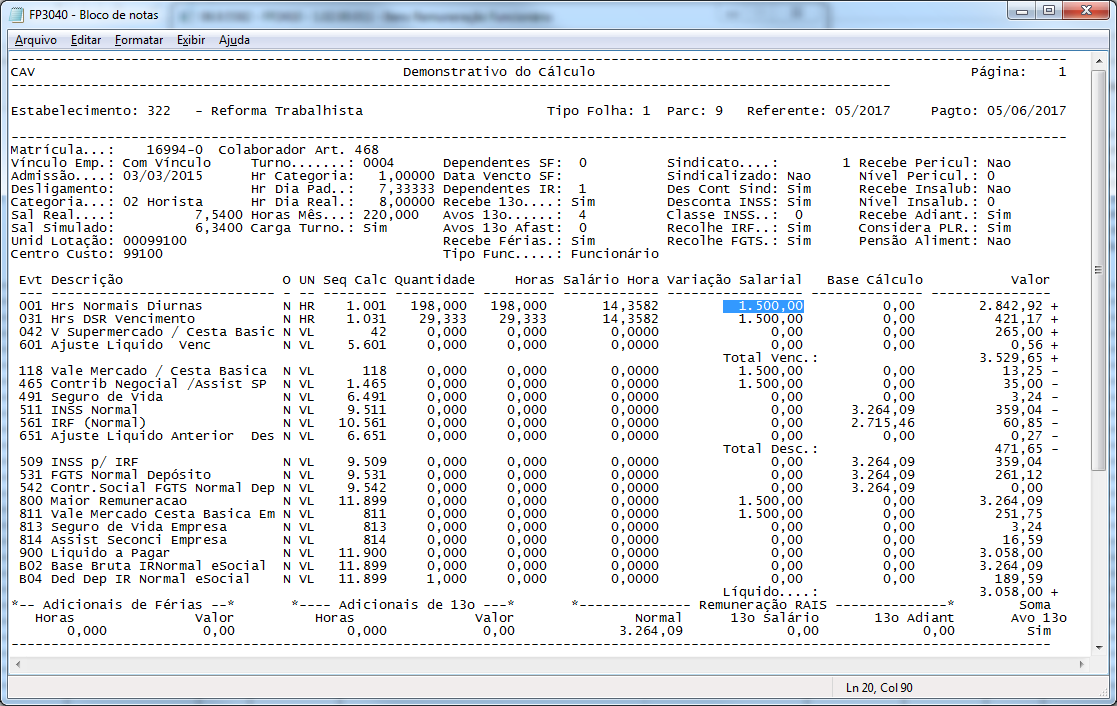Click 'Total Desc.:' label
Image resolution: width=1117 pixels, height=706 pixels.
[770, 450]
